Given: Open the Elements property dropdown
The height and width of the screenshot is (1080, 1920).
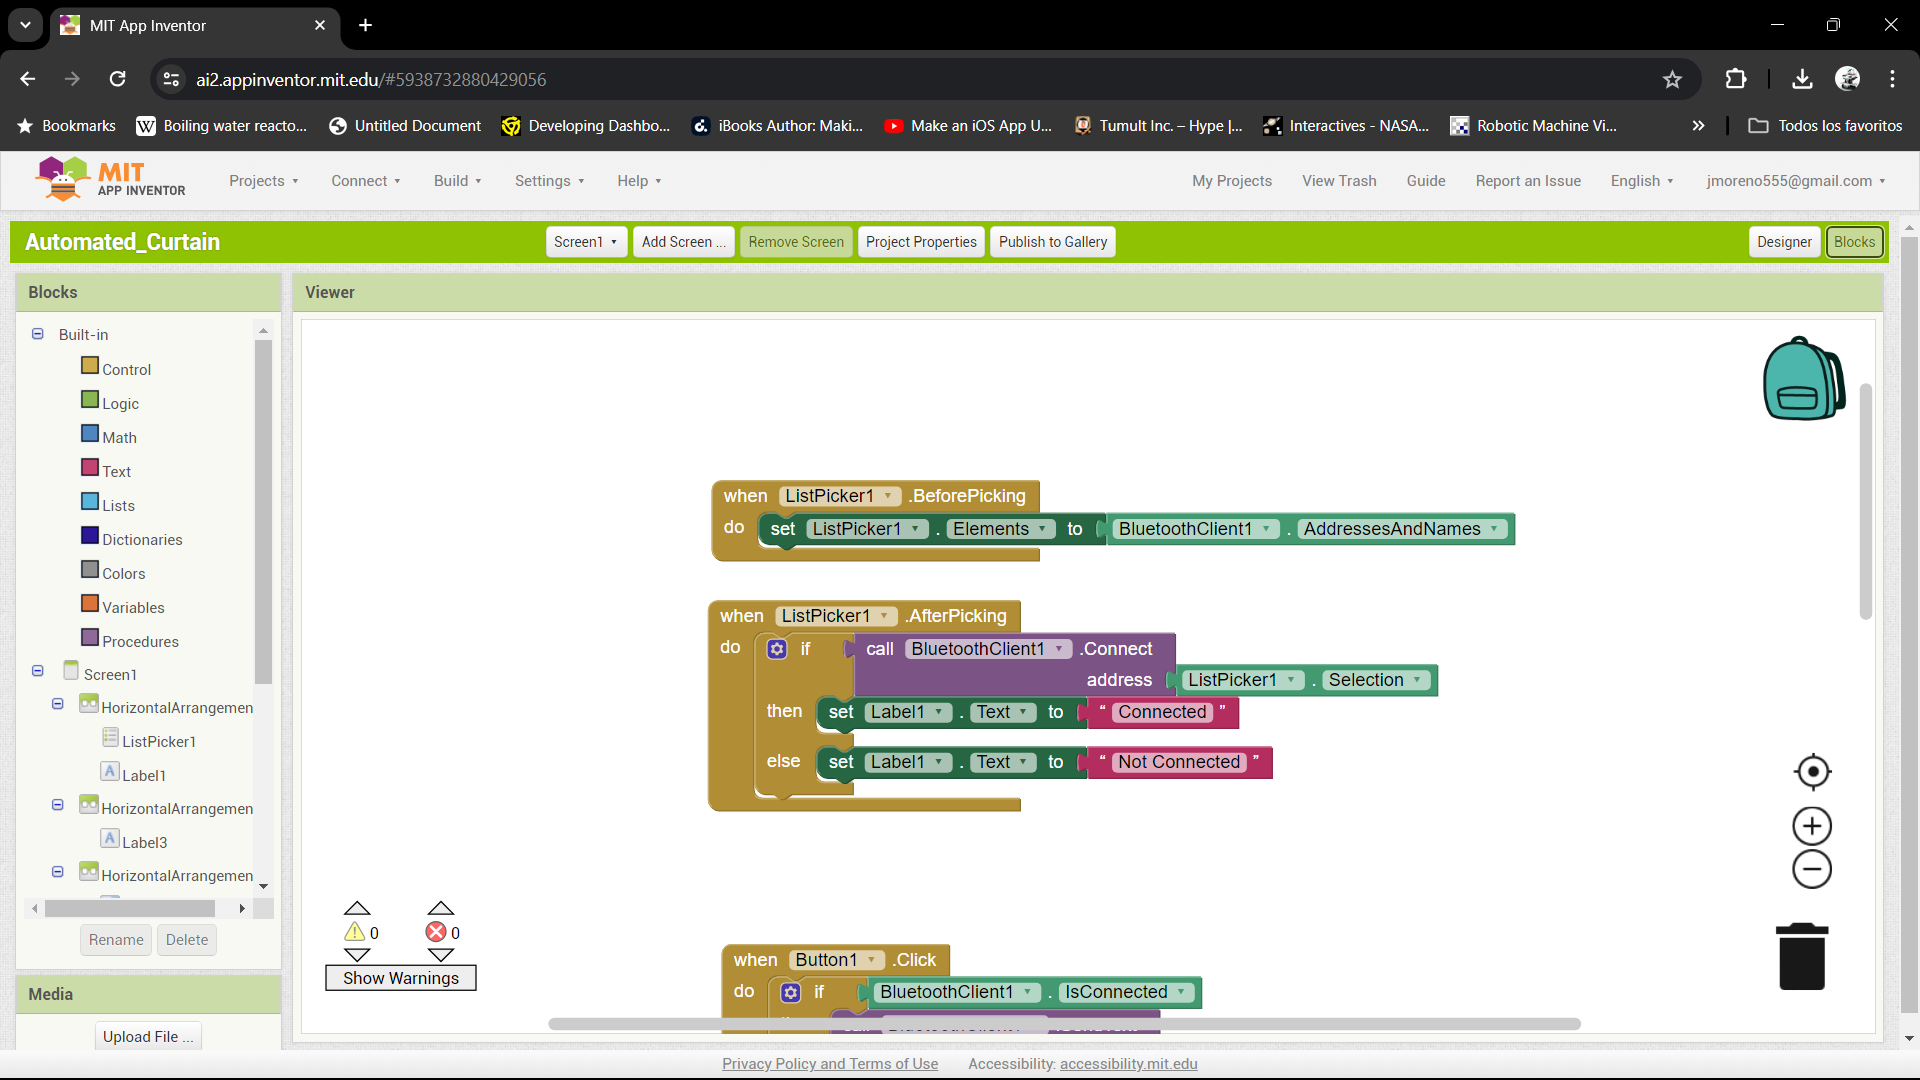Looking at the screenshot, I should 1000,529.
